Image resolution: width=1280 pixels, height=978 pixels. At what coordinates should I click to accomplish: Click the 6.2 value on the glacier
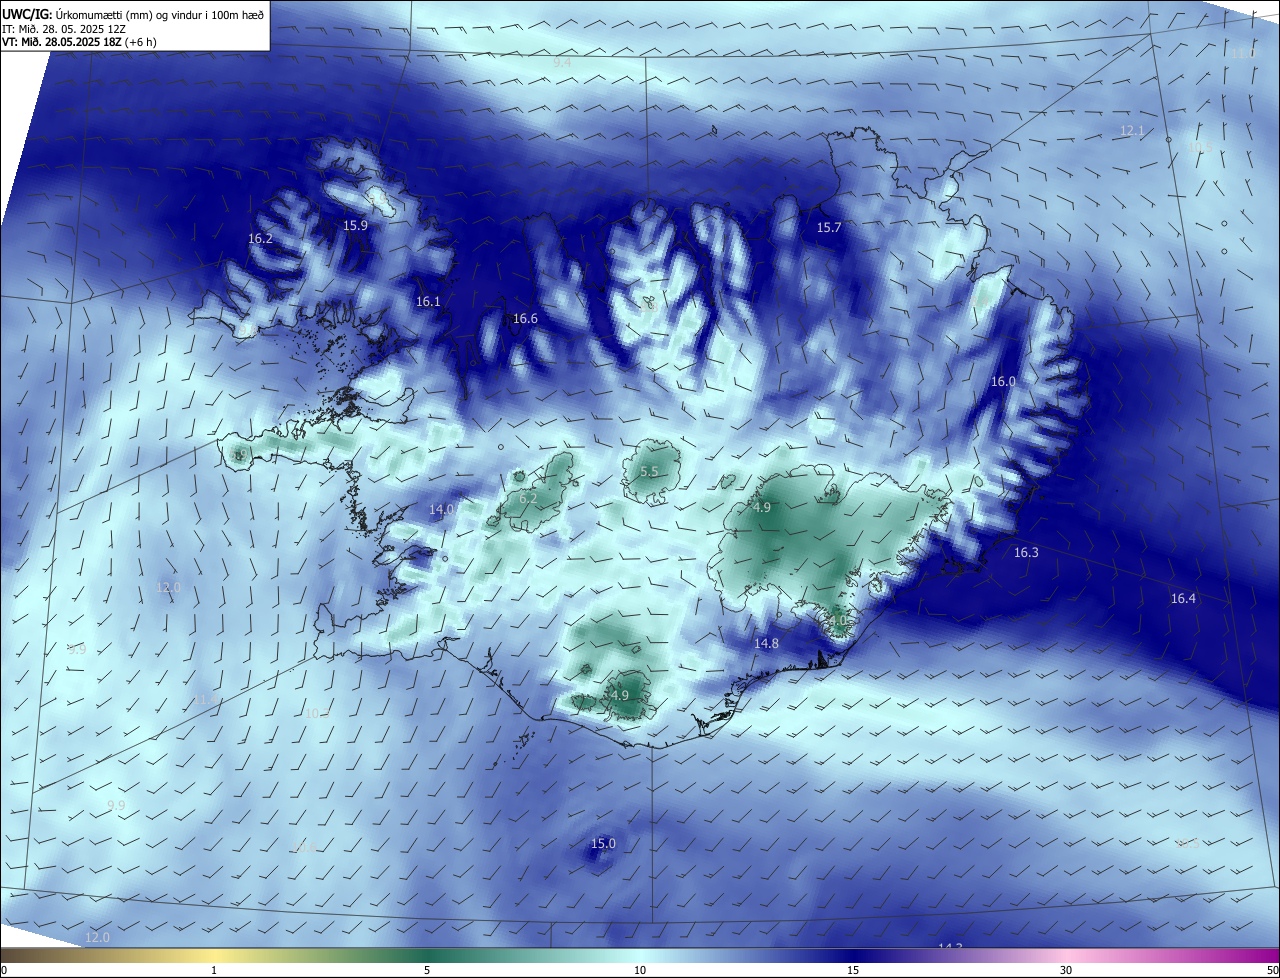[528, 499]
